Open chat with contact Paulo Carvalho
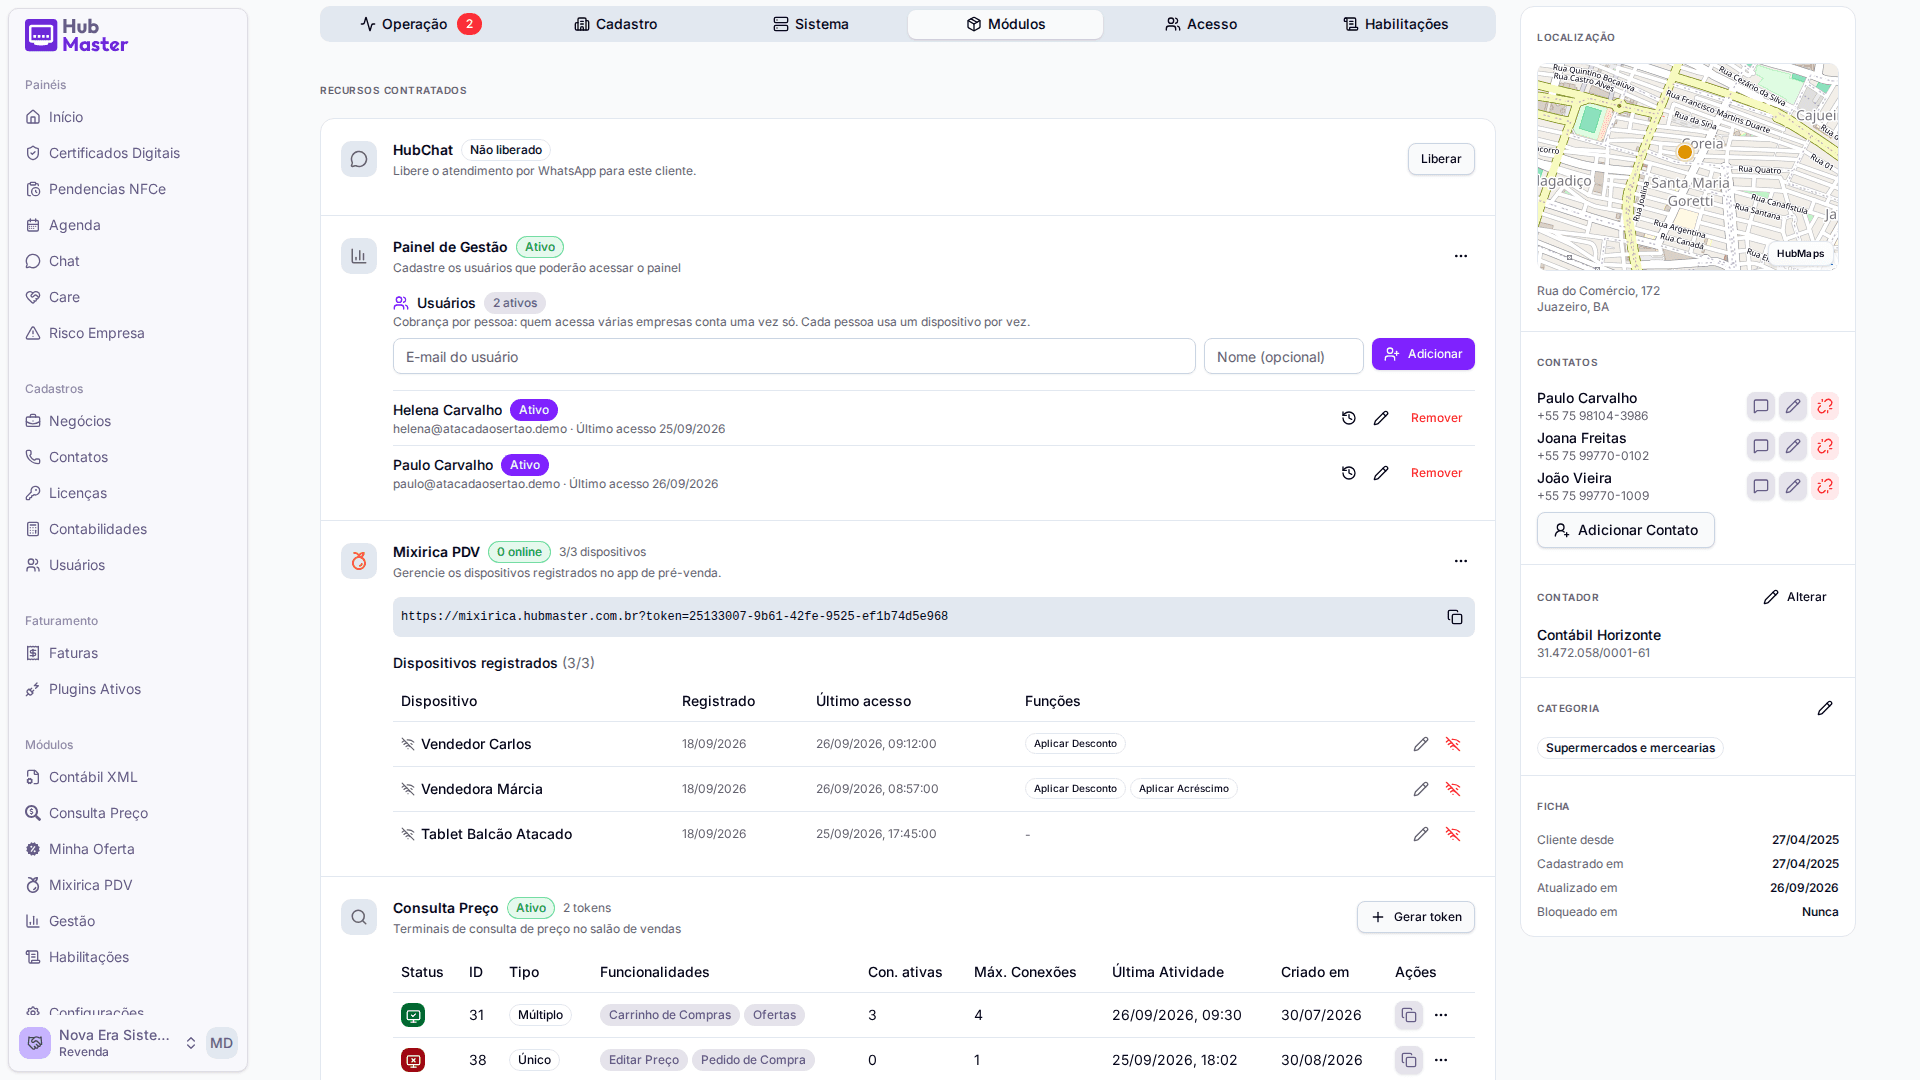 (x=1761, y=406)
